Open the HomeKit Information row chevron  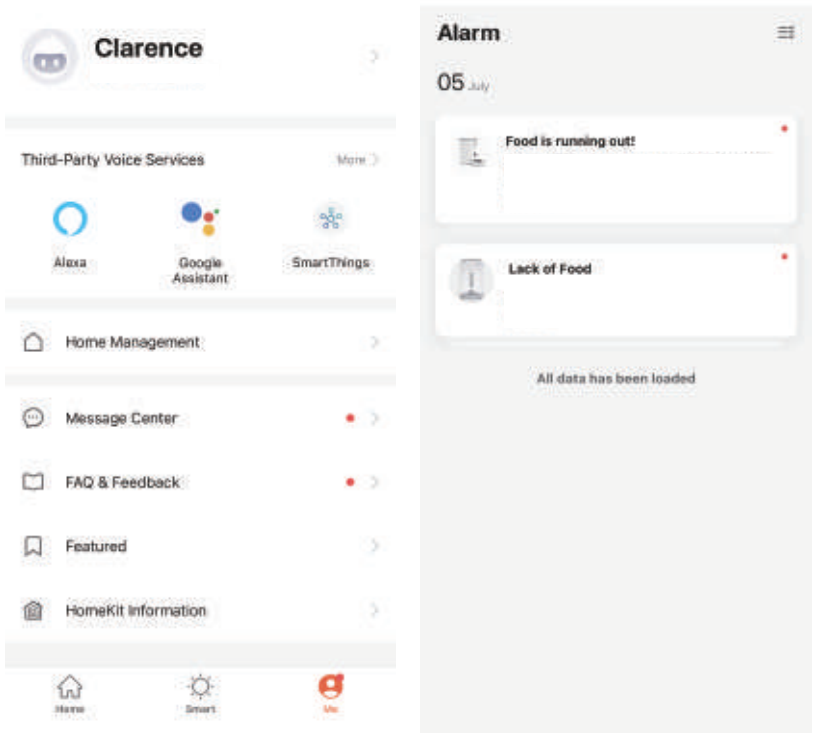tap(375, 610)
